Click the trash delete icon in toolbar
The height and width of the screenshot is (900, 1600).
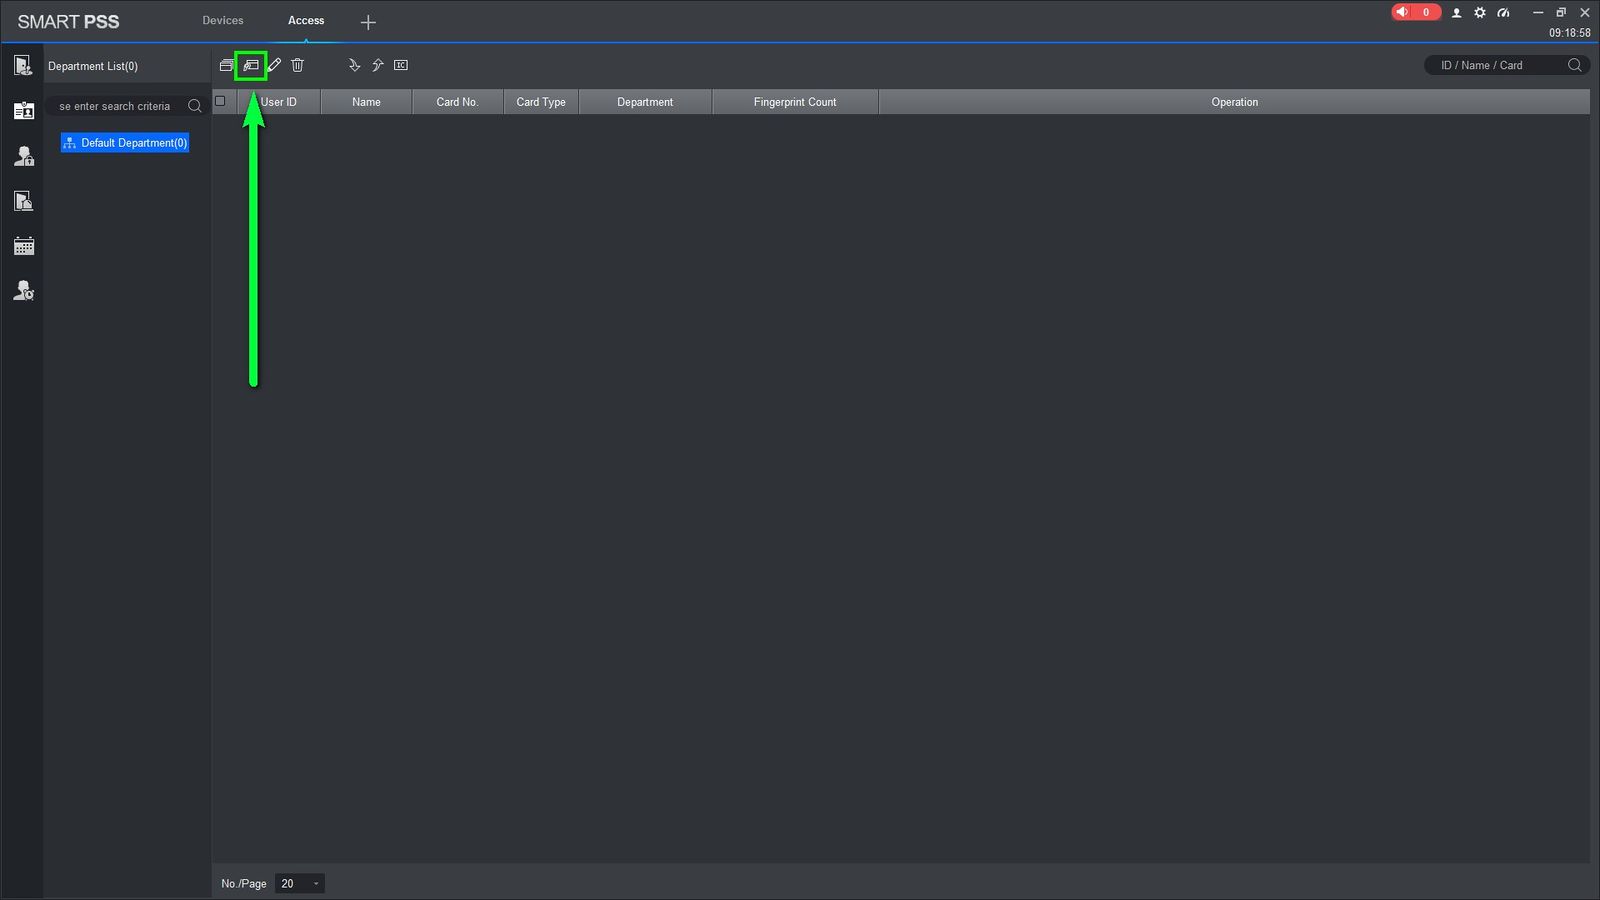(297, 65)
